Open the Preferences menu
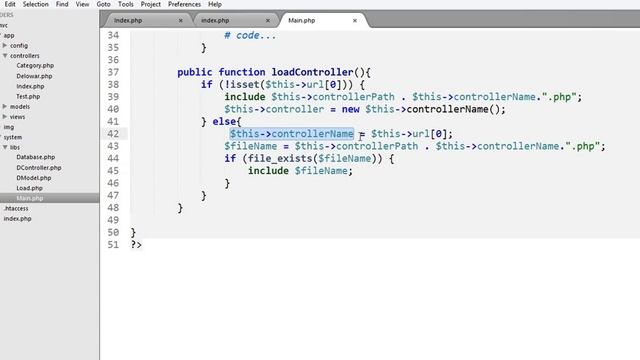 pos(184,4)
